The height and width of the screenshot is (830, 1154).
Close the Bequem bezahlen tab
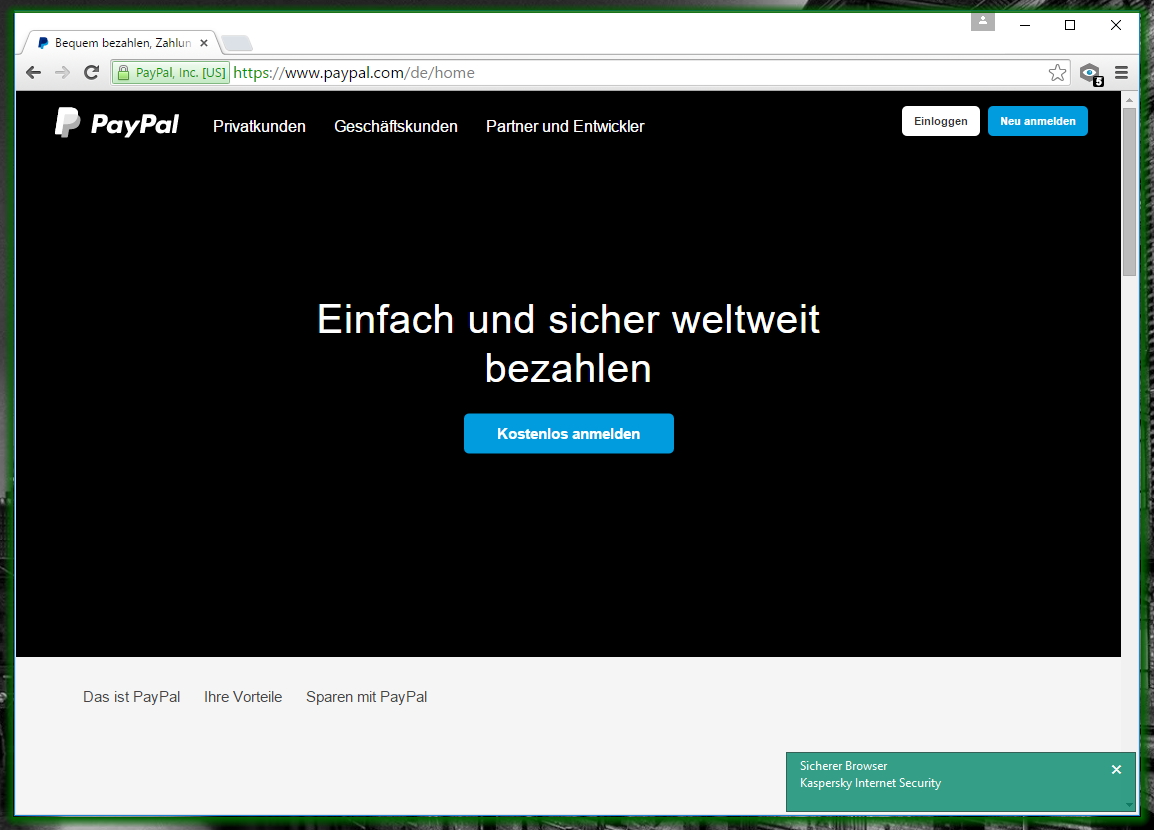point(204,43)
